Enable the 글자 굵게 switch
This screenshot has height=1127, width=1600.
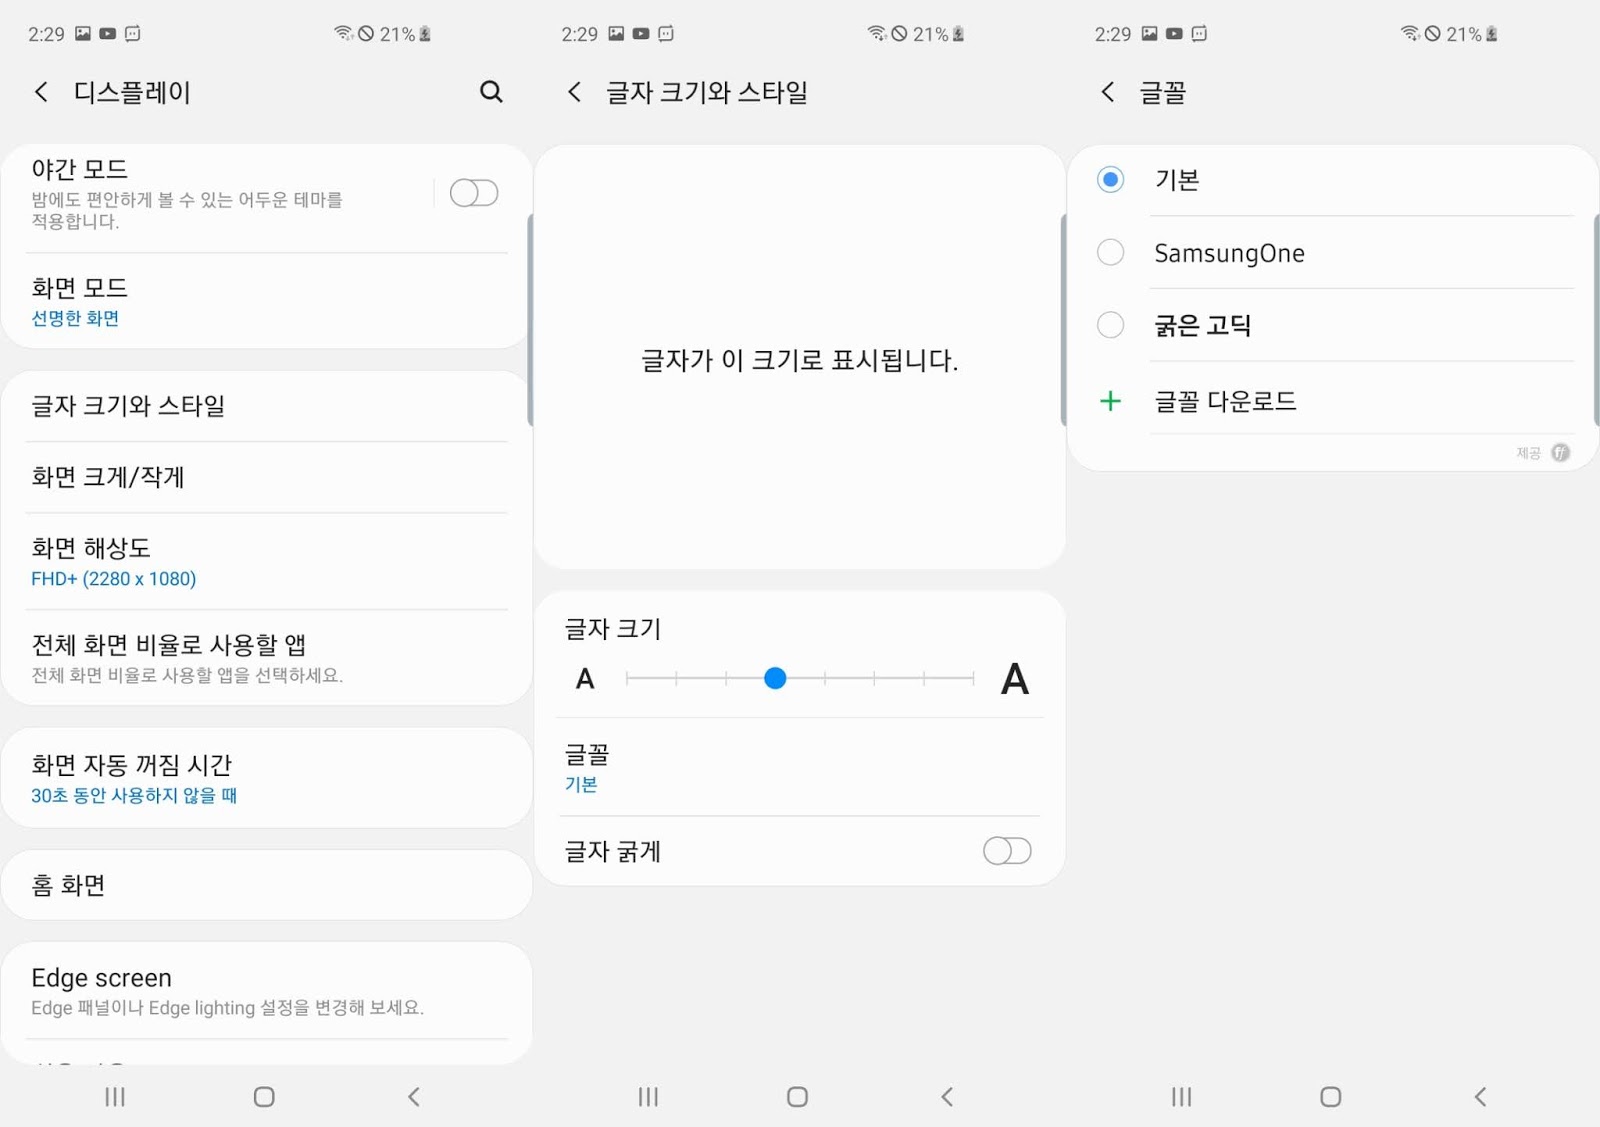click(x=1007, y=851)
